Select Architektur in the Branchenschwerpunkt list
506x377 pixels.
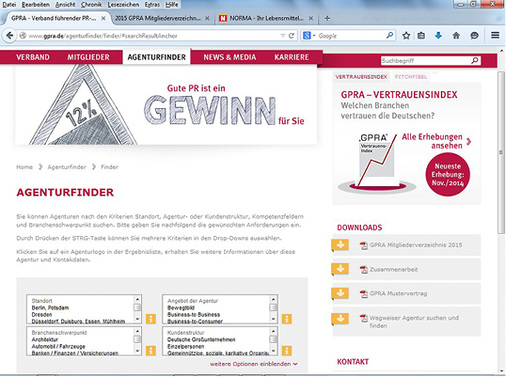45,340
